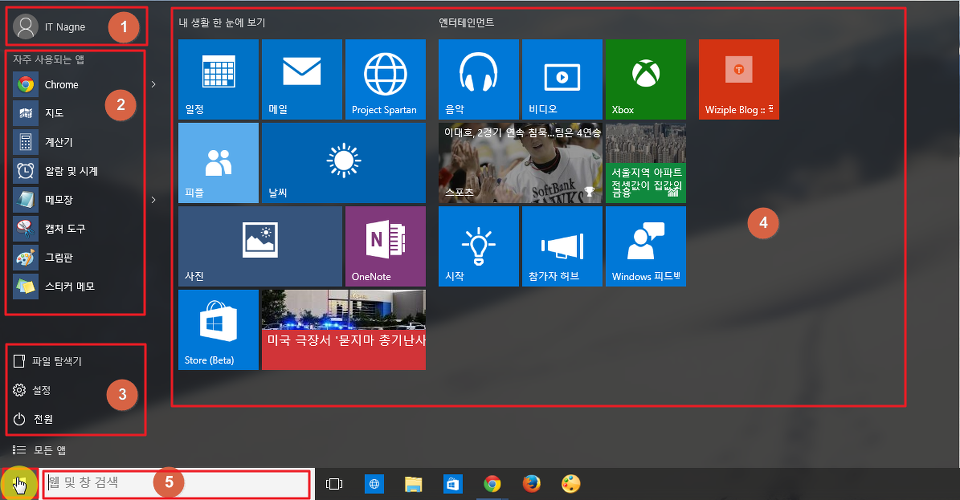
Task: Click the Firefox icon in the taskbar
Action: coord(531,484)
